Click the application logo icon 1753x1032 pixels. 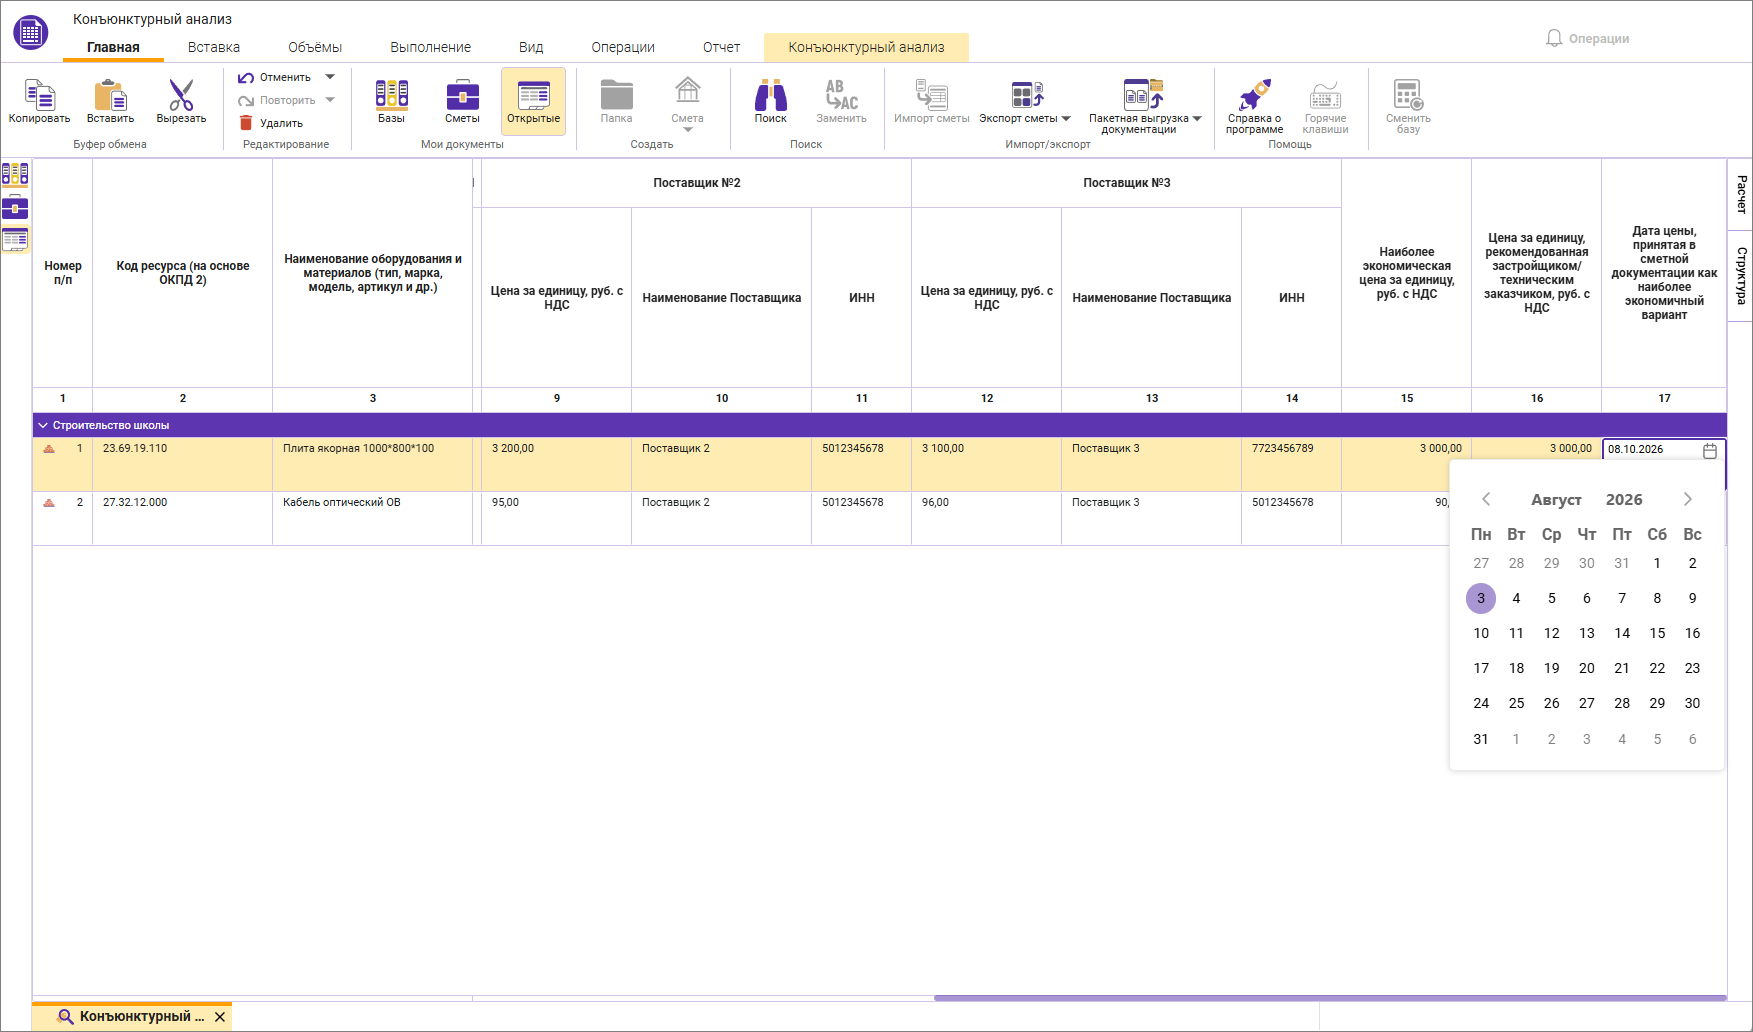pyautogui.click(x=31, y=33)
